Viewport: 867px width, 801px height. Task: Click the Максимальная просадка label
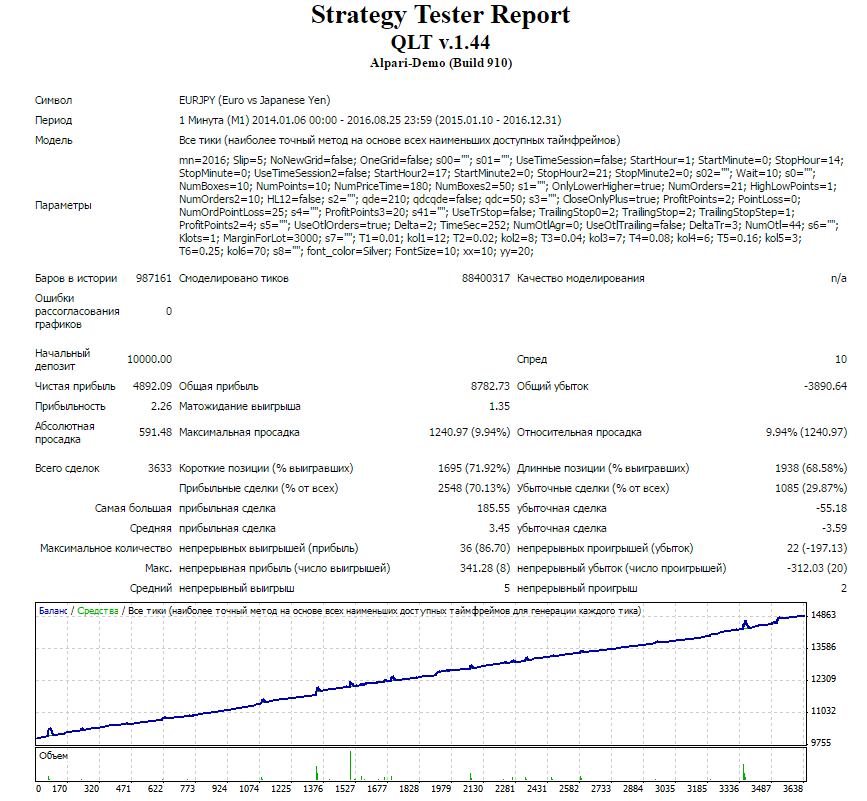239,432
